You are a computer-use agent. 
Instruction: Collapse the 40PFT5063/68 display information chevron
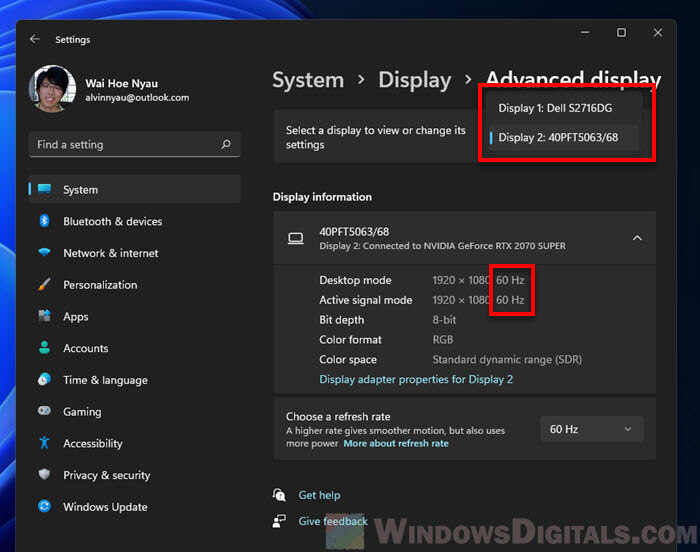tap(637, 238)
